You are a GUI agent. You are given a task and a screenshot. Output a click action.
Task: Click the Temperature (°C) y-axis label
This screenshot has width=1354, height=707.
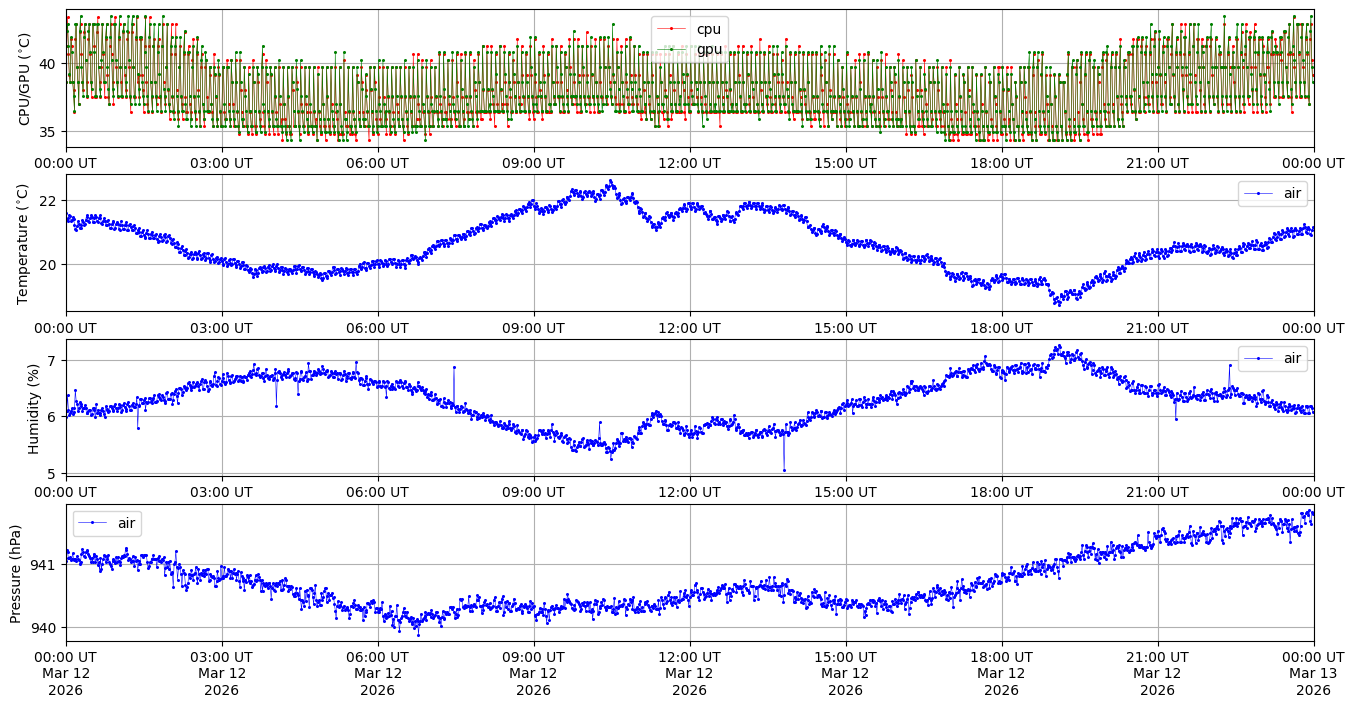[25, 243]
